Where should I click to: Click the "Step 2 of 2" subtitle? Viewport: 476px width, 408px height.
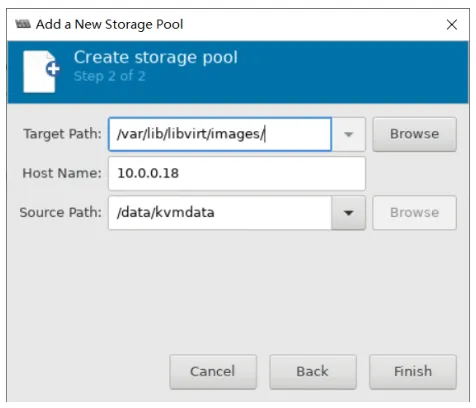(x=110, y=76)
